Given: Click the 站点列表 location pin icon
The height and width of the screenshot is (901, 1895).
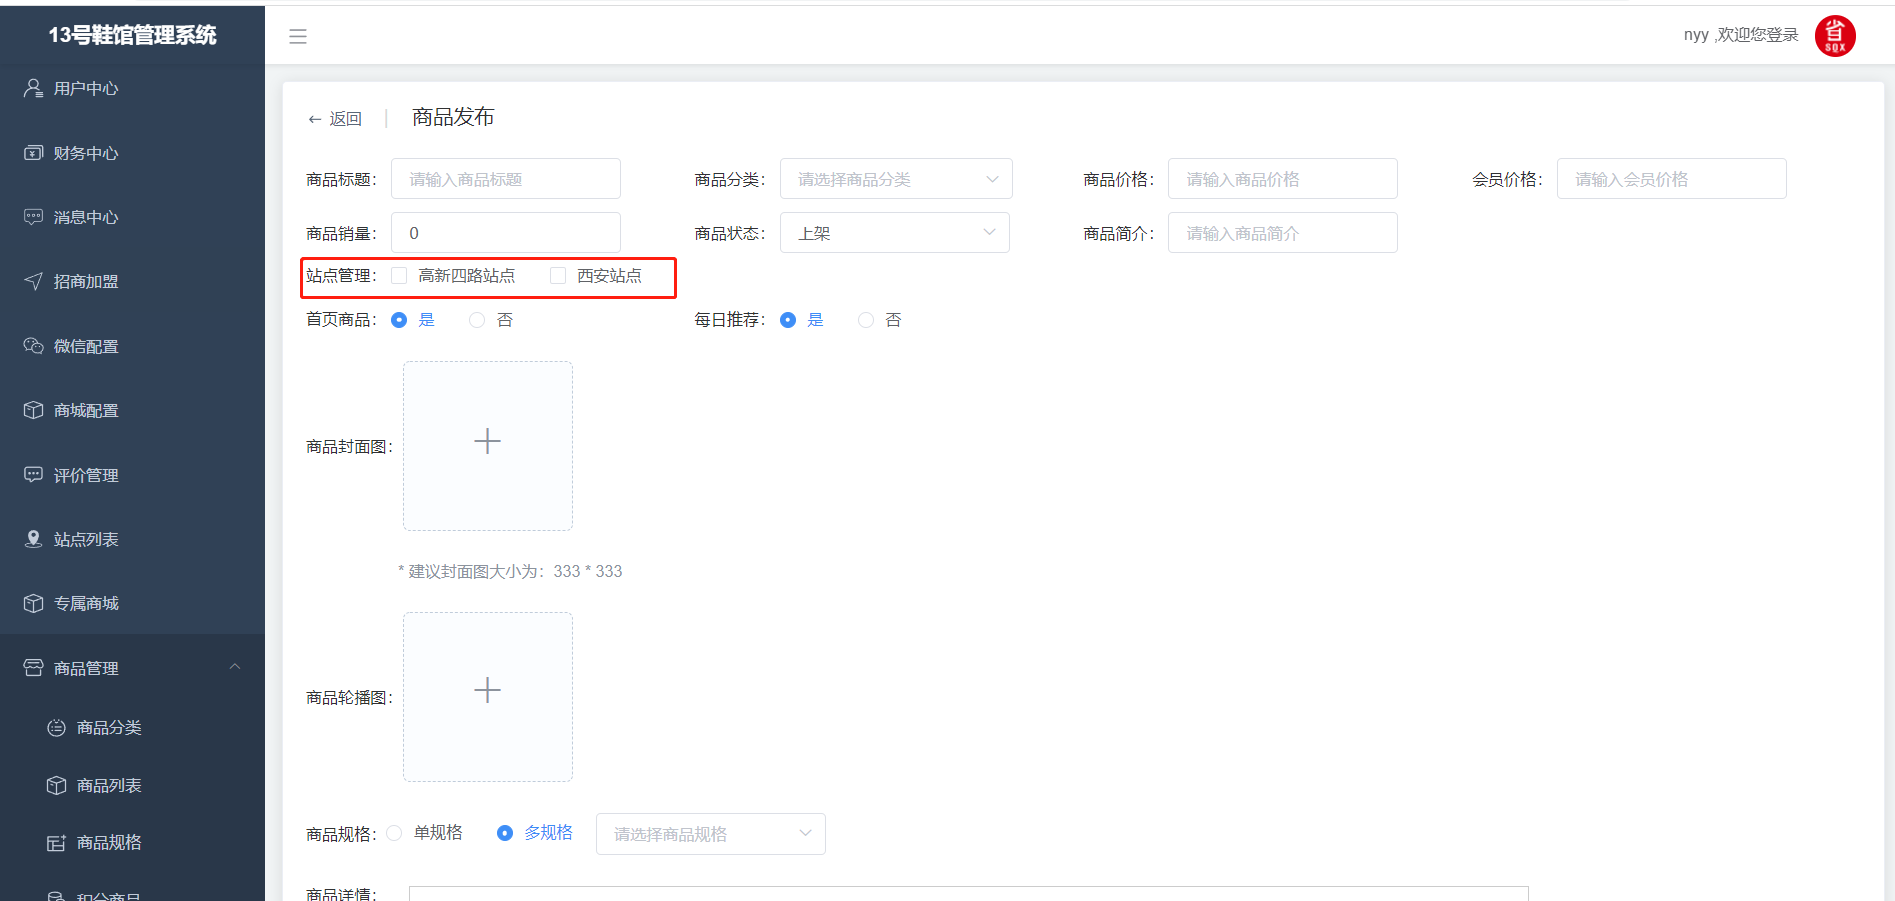Looking at the screenshot, I should (x=33, y=539).
